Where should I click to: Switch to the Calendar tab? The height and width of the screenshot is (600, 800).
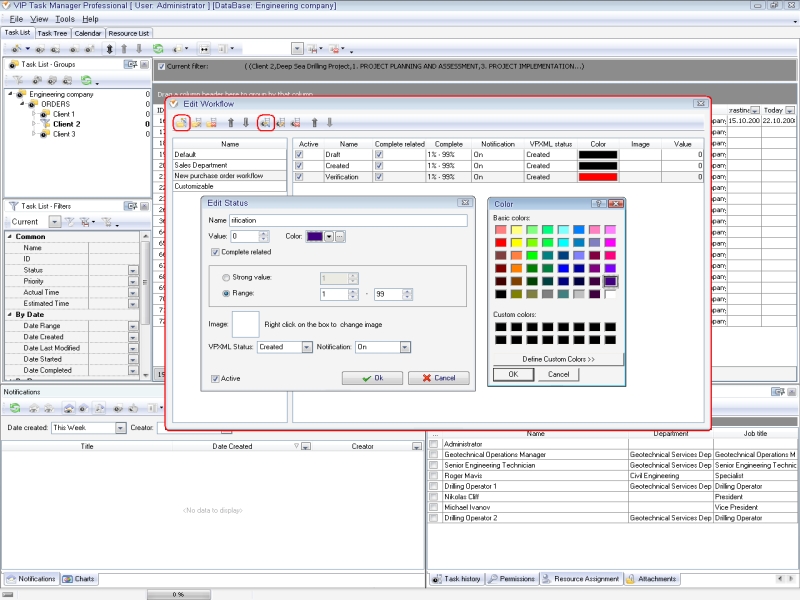[87, 33]
